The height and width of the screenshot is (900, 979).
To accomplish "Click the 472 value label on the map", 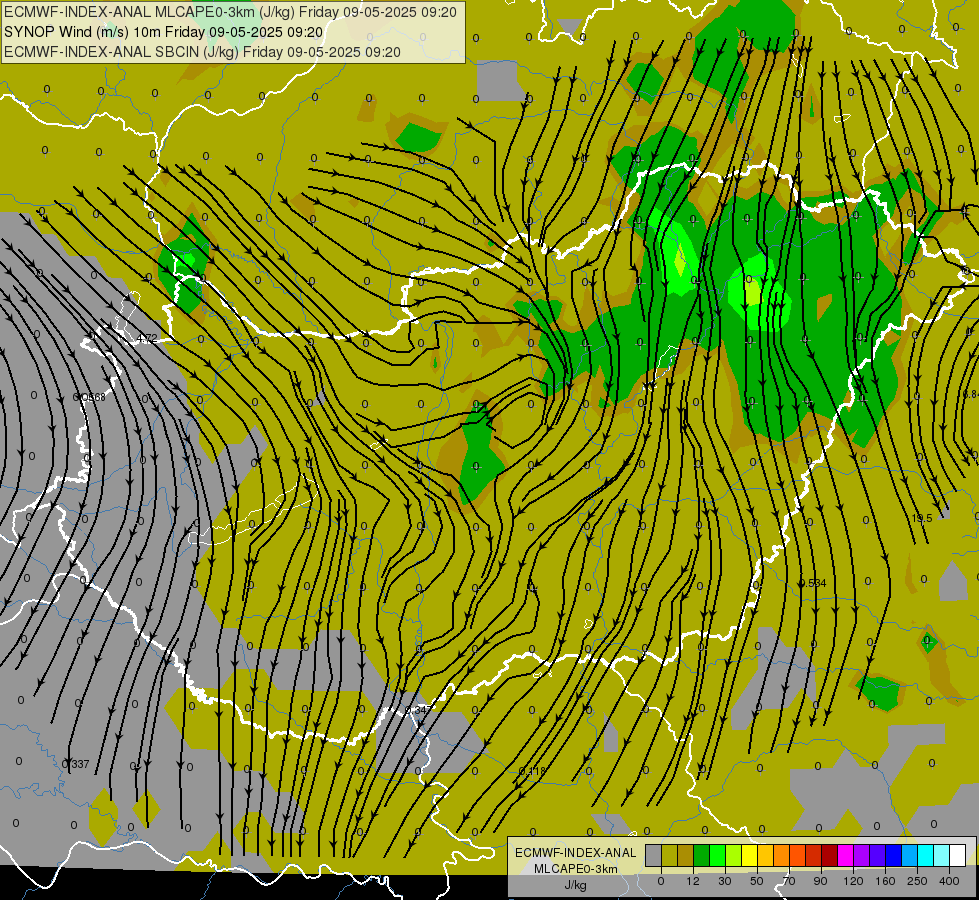I will click(147, 339).
